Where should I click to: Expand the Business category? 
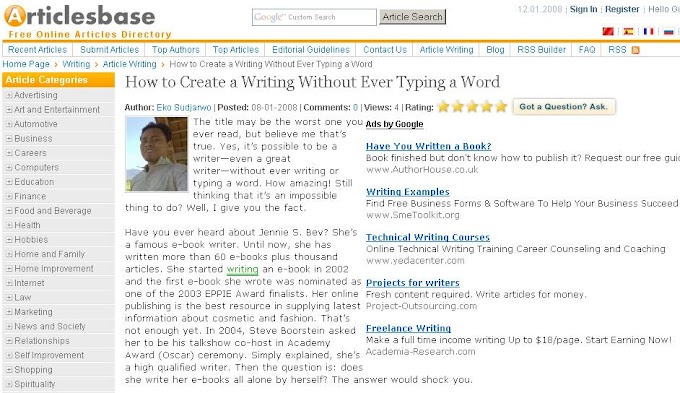pyautogui.click(x=9, y=138)
